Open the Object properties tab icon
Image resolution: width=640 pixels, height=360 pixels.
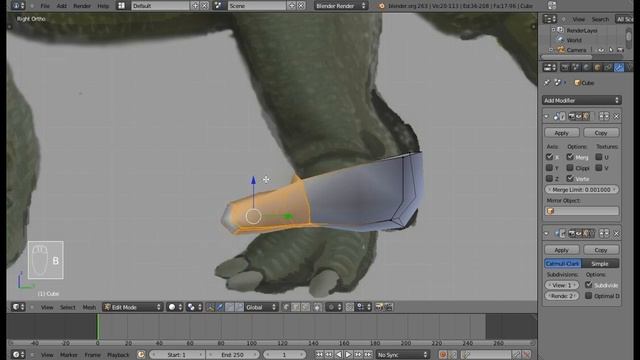click(x=598, y=67)
